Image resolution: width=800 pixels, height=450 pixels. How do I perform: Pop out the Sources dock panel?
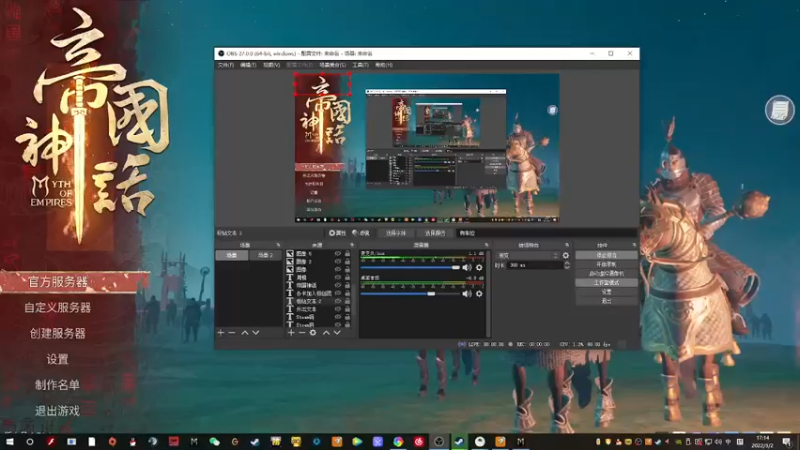coord(352,245)
